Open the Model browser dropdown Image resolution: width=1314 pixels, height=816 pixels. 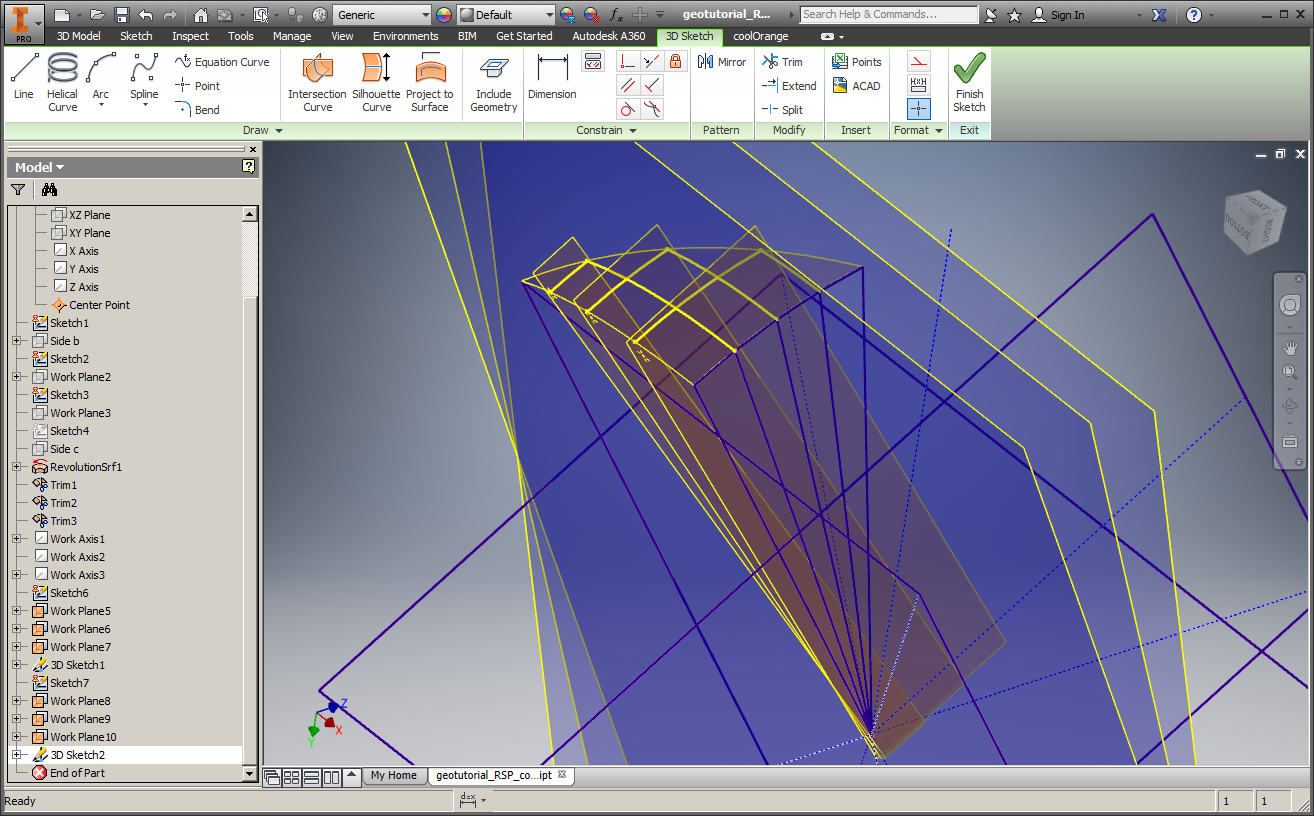coord(39,167)
